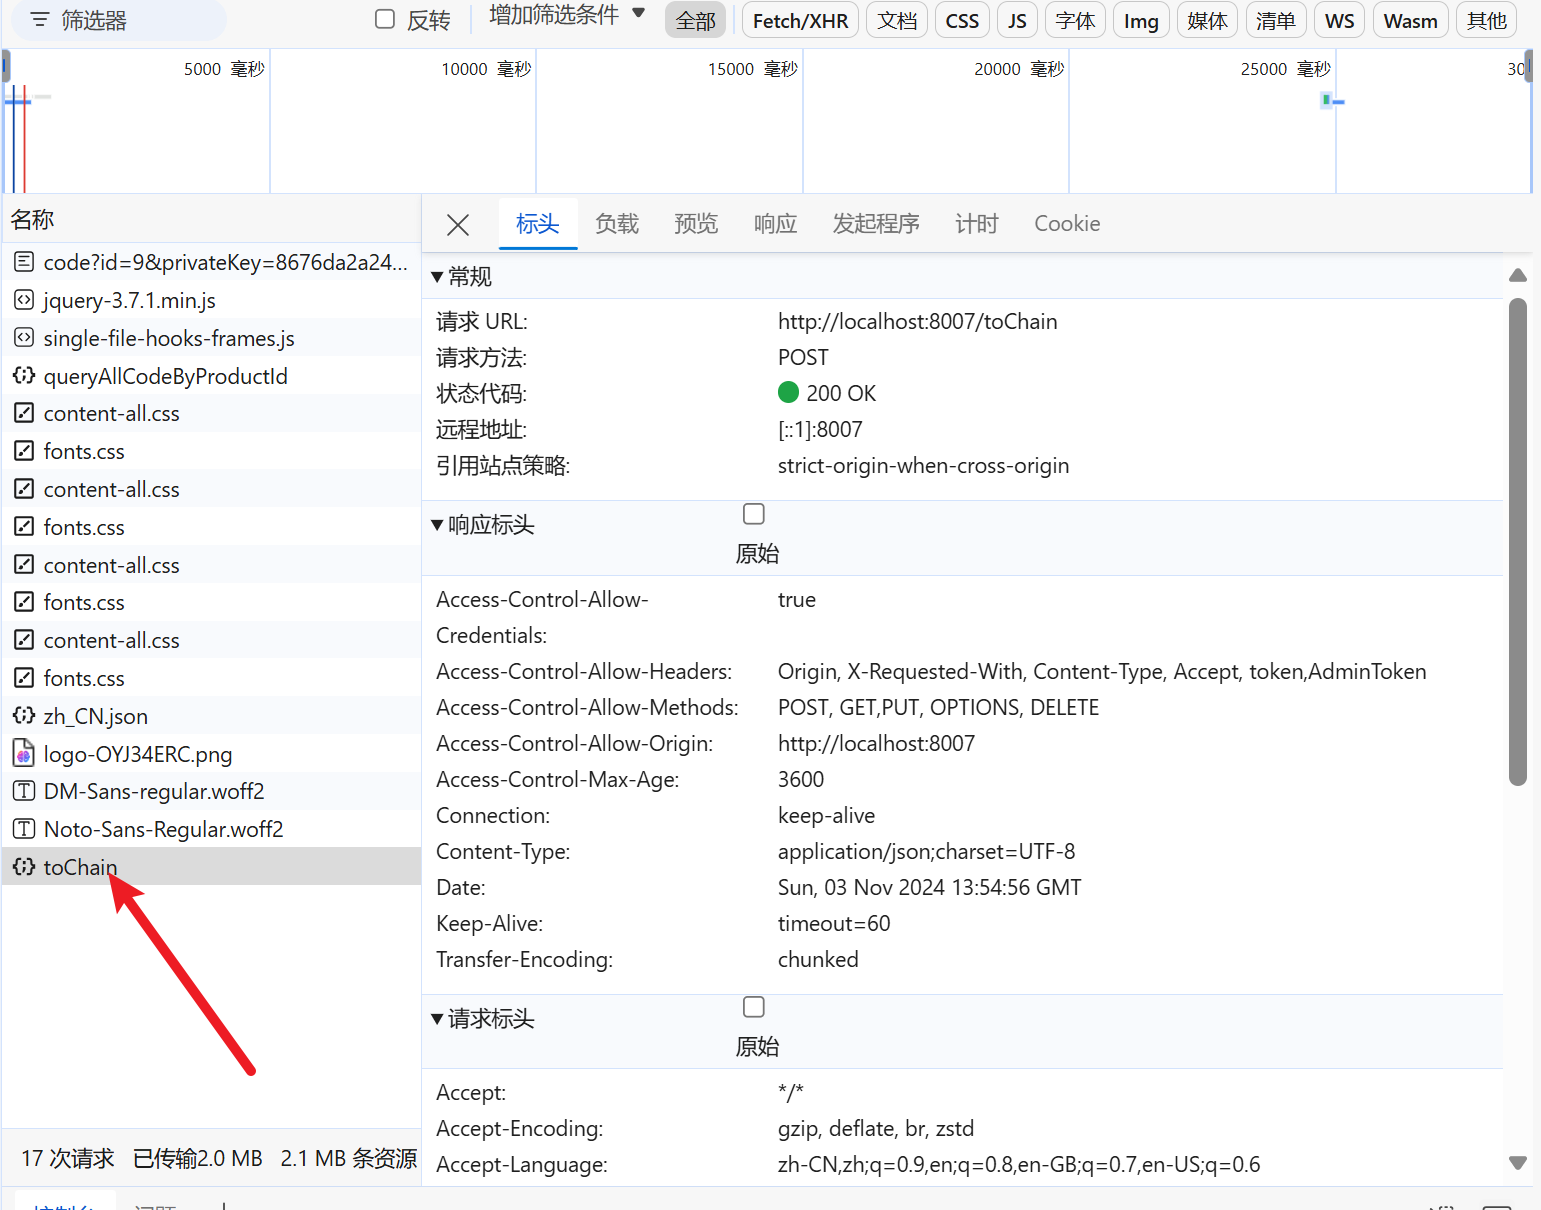Select the 全部 filter button
The width and height of the screenshot is (1541, 1210).
coord(696,20)
